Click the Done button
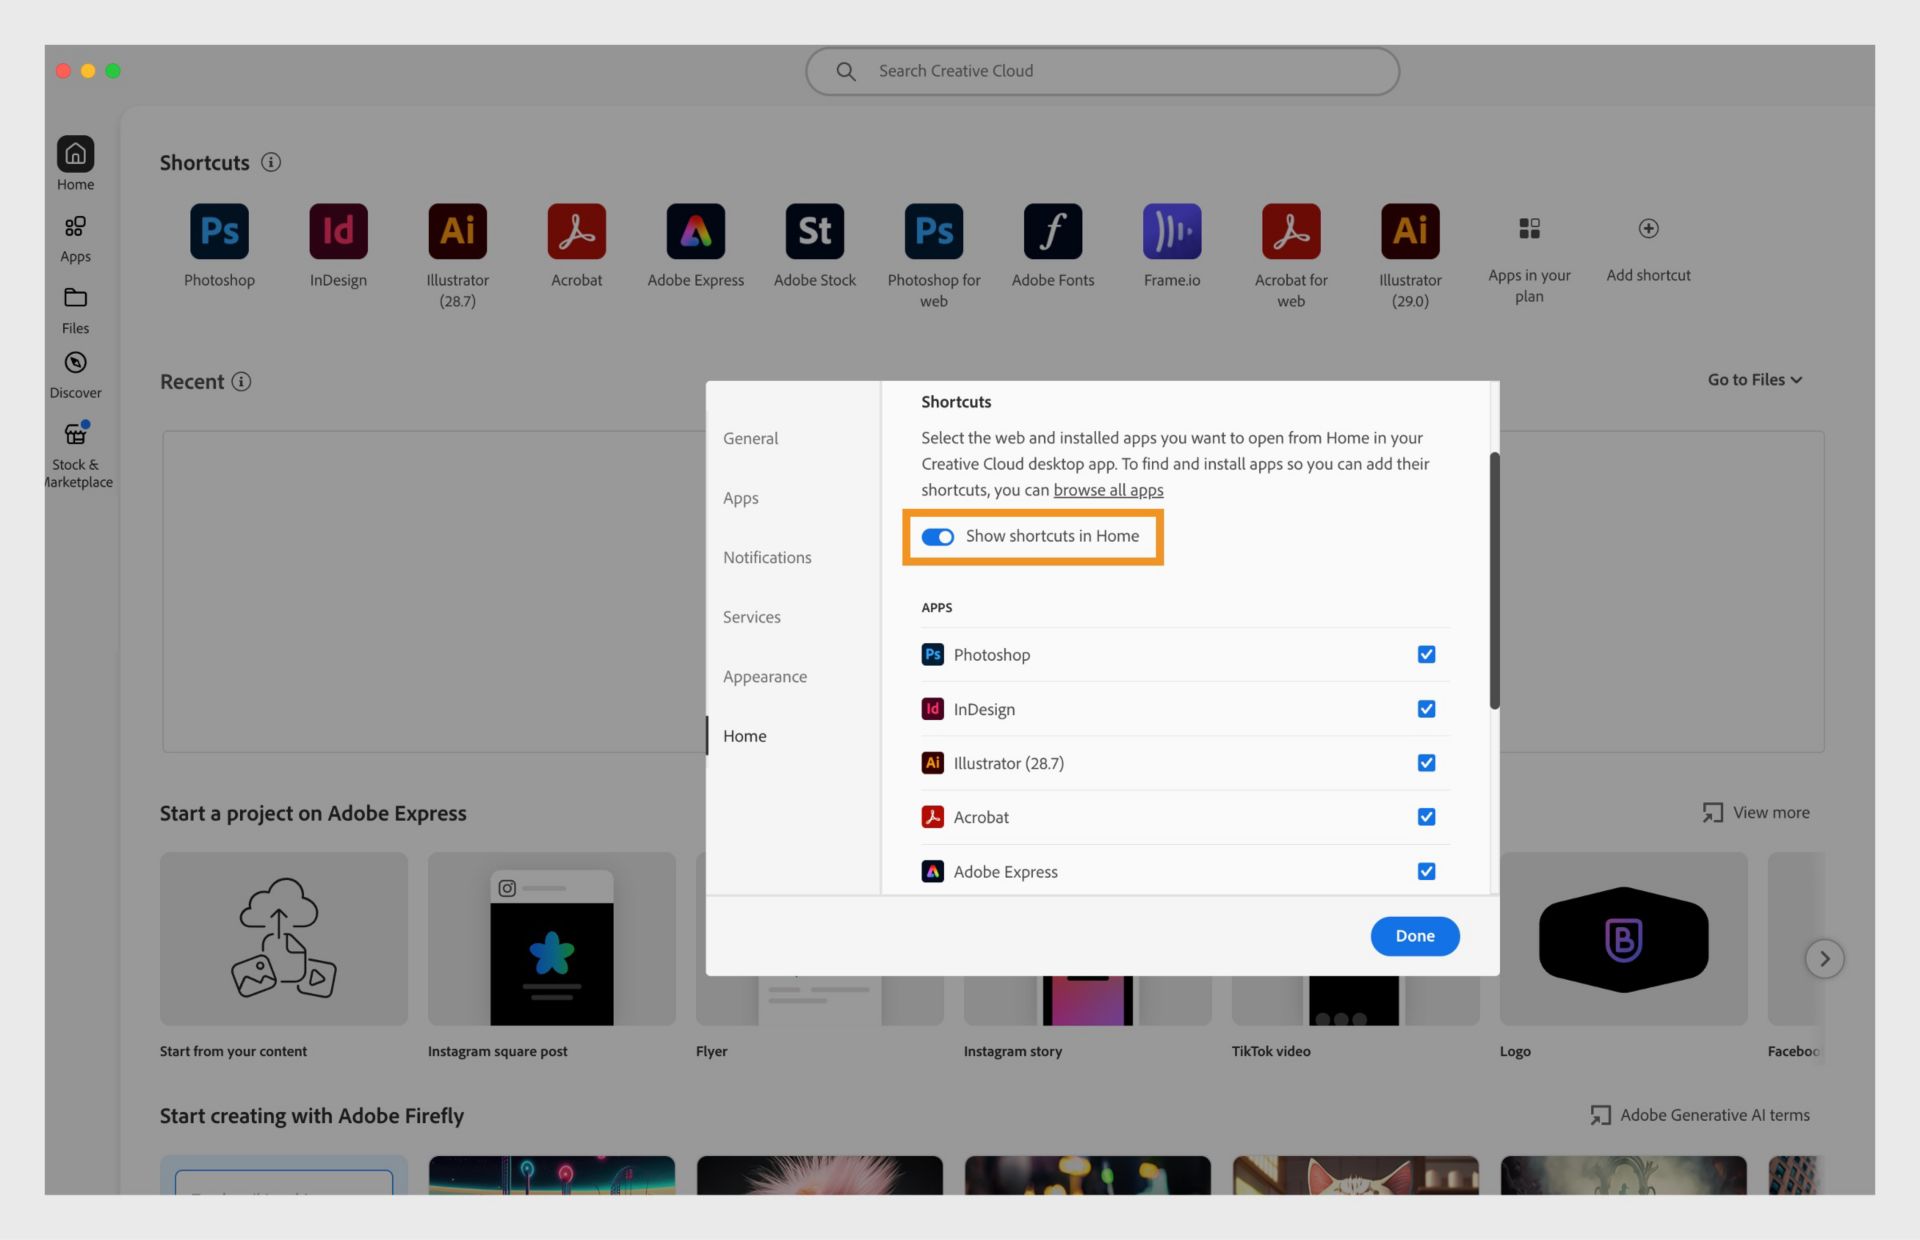This screenshot has height=1240, width=1920. coord(1414,936)
